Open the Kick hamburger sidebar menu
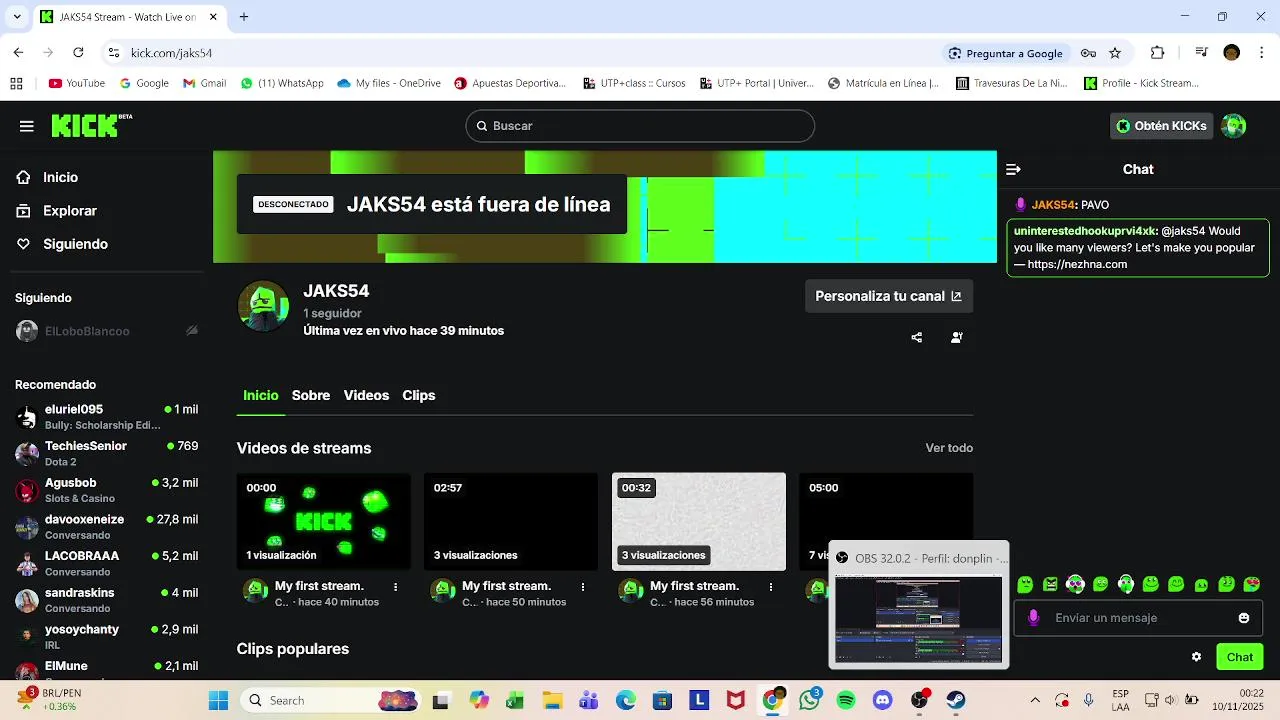1280x720 pixels. (27, 126)
